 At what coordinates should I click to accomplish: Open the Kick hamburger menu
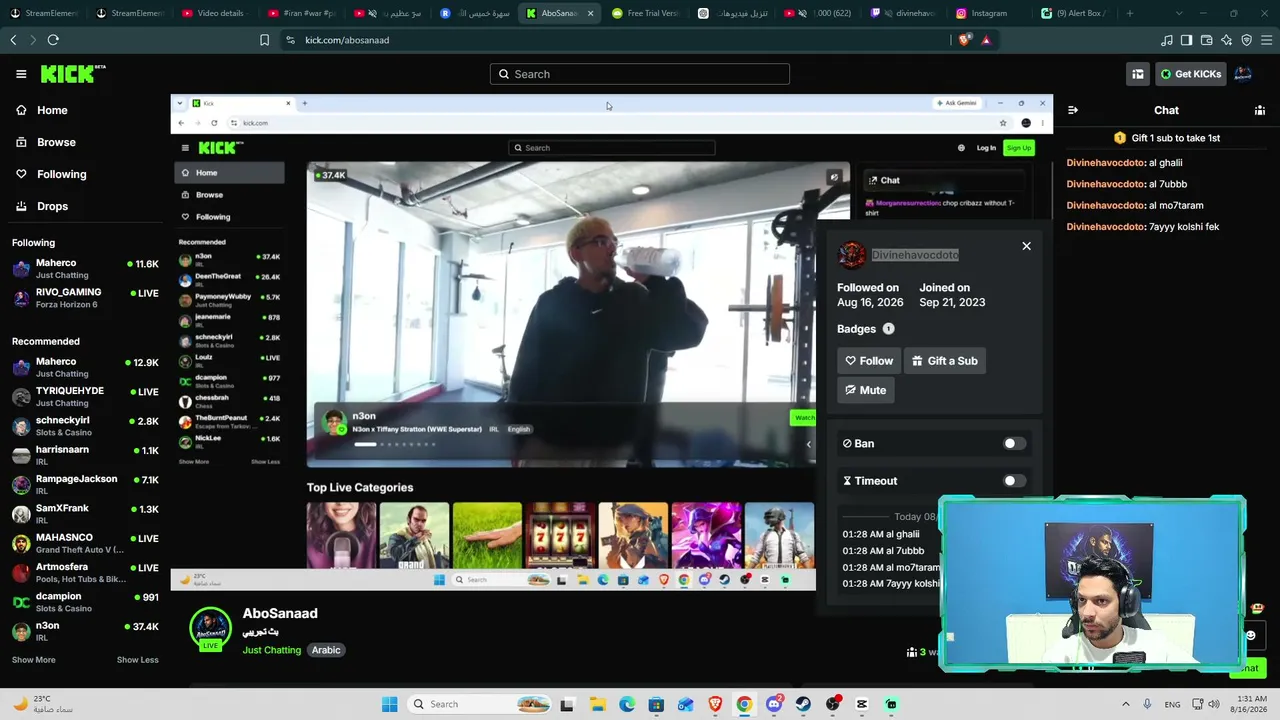pos(21,74)
